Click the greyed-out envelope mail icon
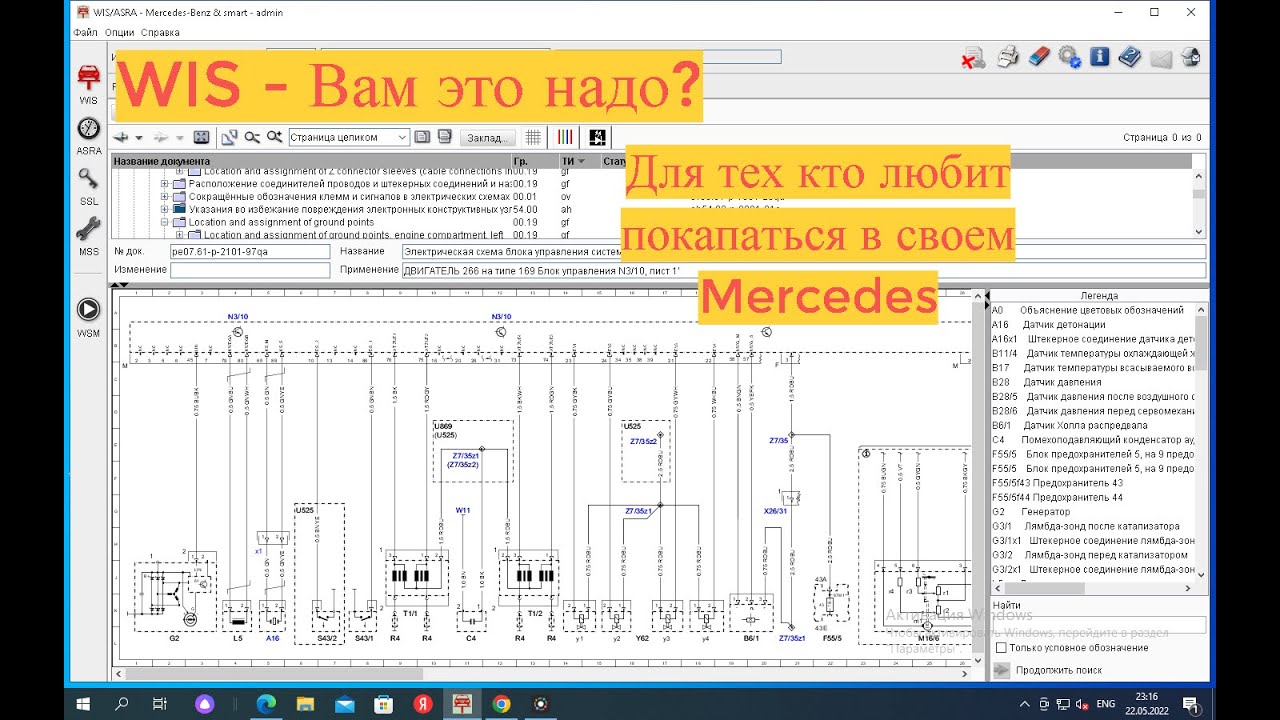 [x=1160, y=58]
